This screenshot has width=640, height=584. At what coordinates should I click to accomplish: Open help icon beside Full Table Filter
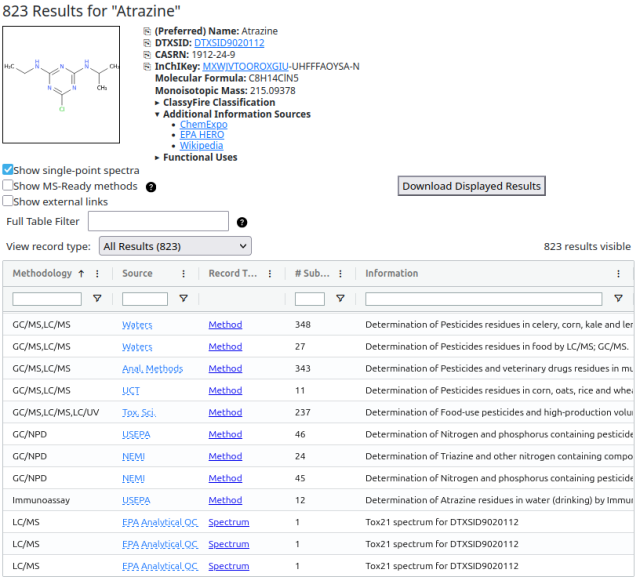pos(242,222)
